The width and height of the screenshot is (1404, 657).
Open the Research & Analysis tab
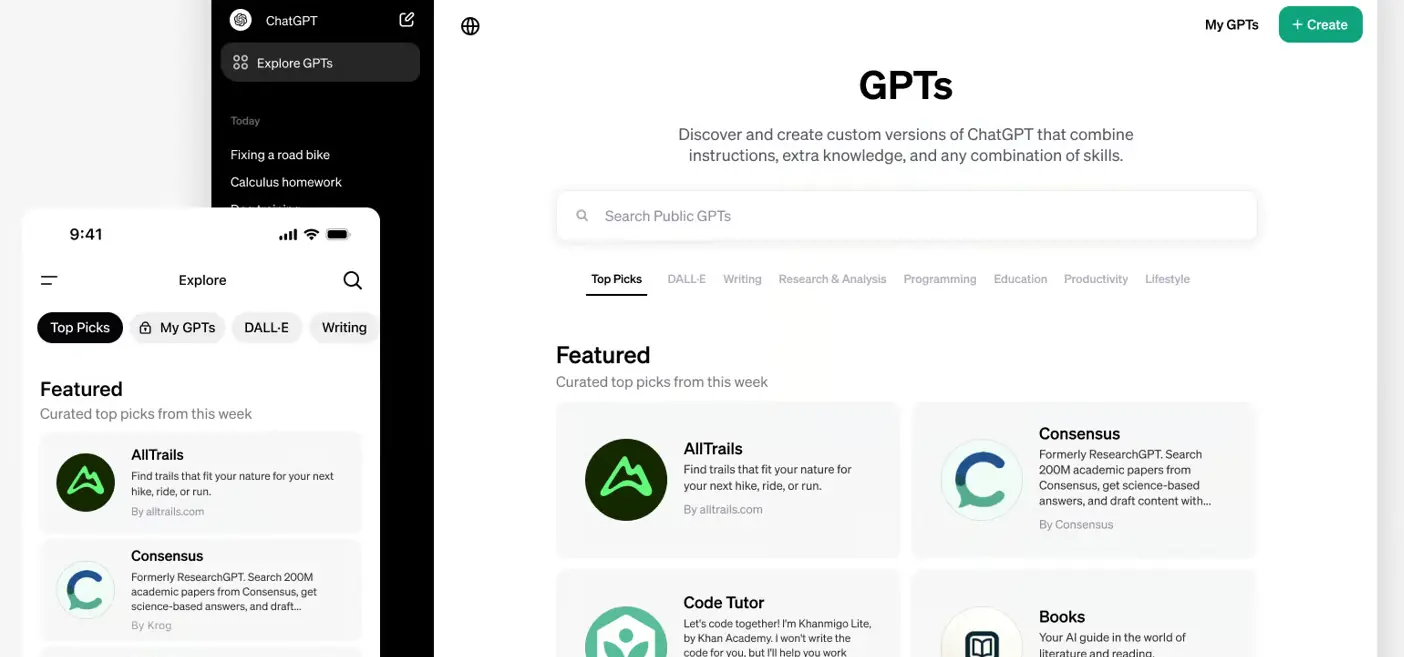[832, 279]
